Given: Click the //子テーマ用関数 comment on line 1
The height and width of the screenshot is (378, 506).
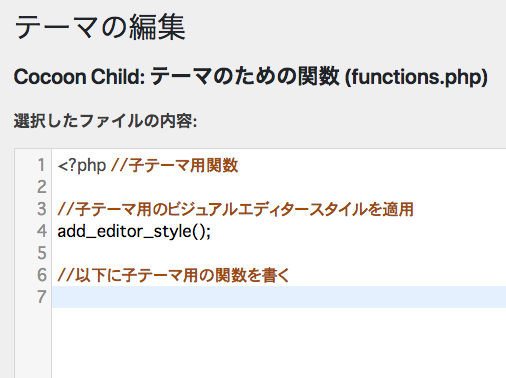Looking at the screenshot, I should (174, 165).
